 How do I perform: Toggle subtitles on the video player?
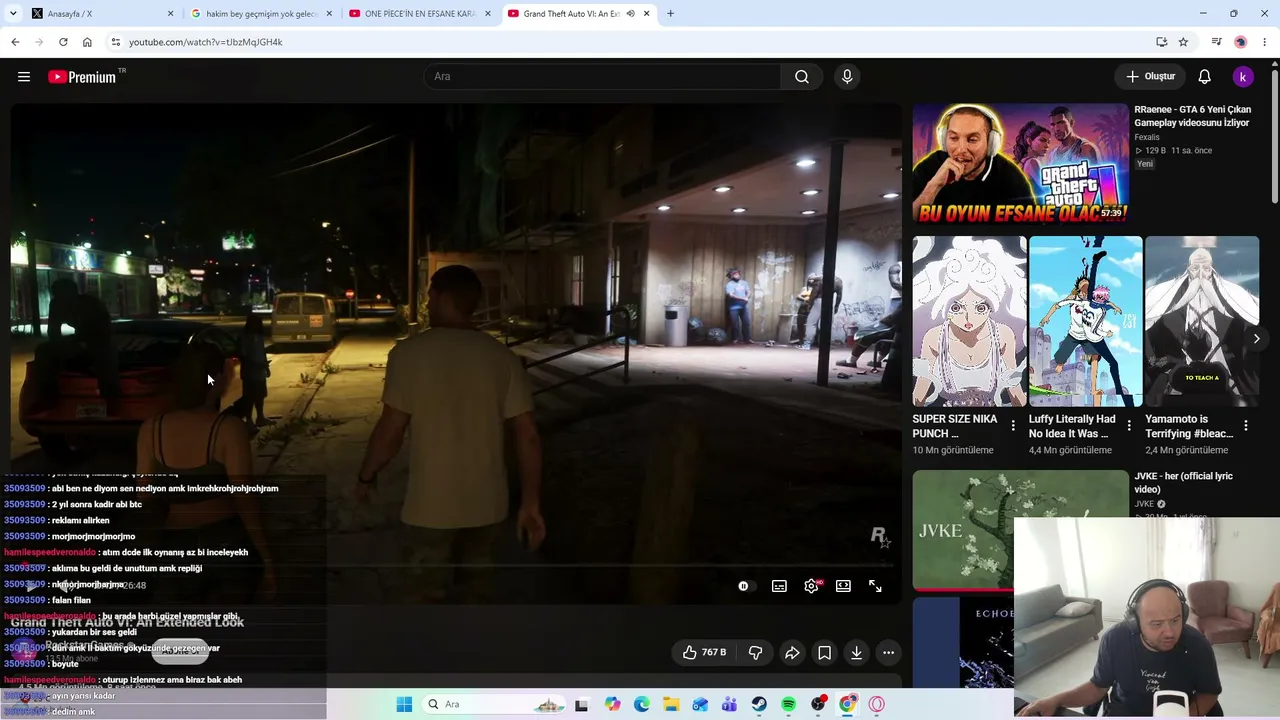pos(779,586)
